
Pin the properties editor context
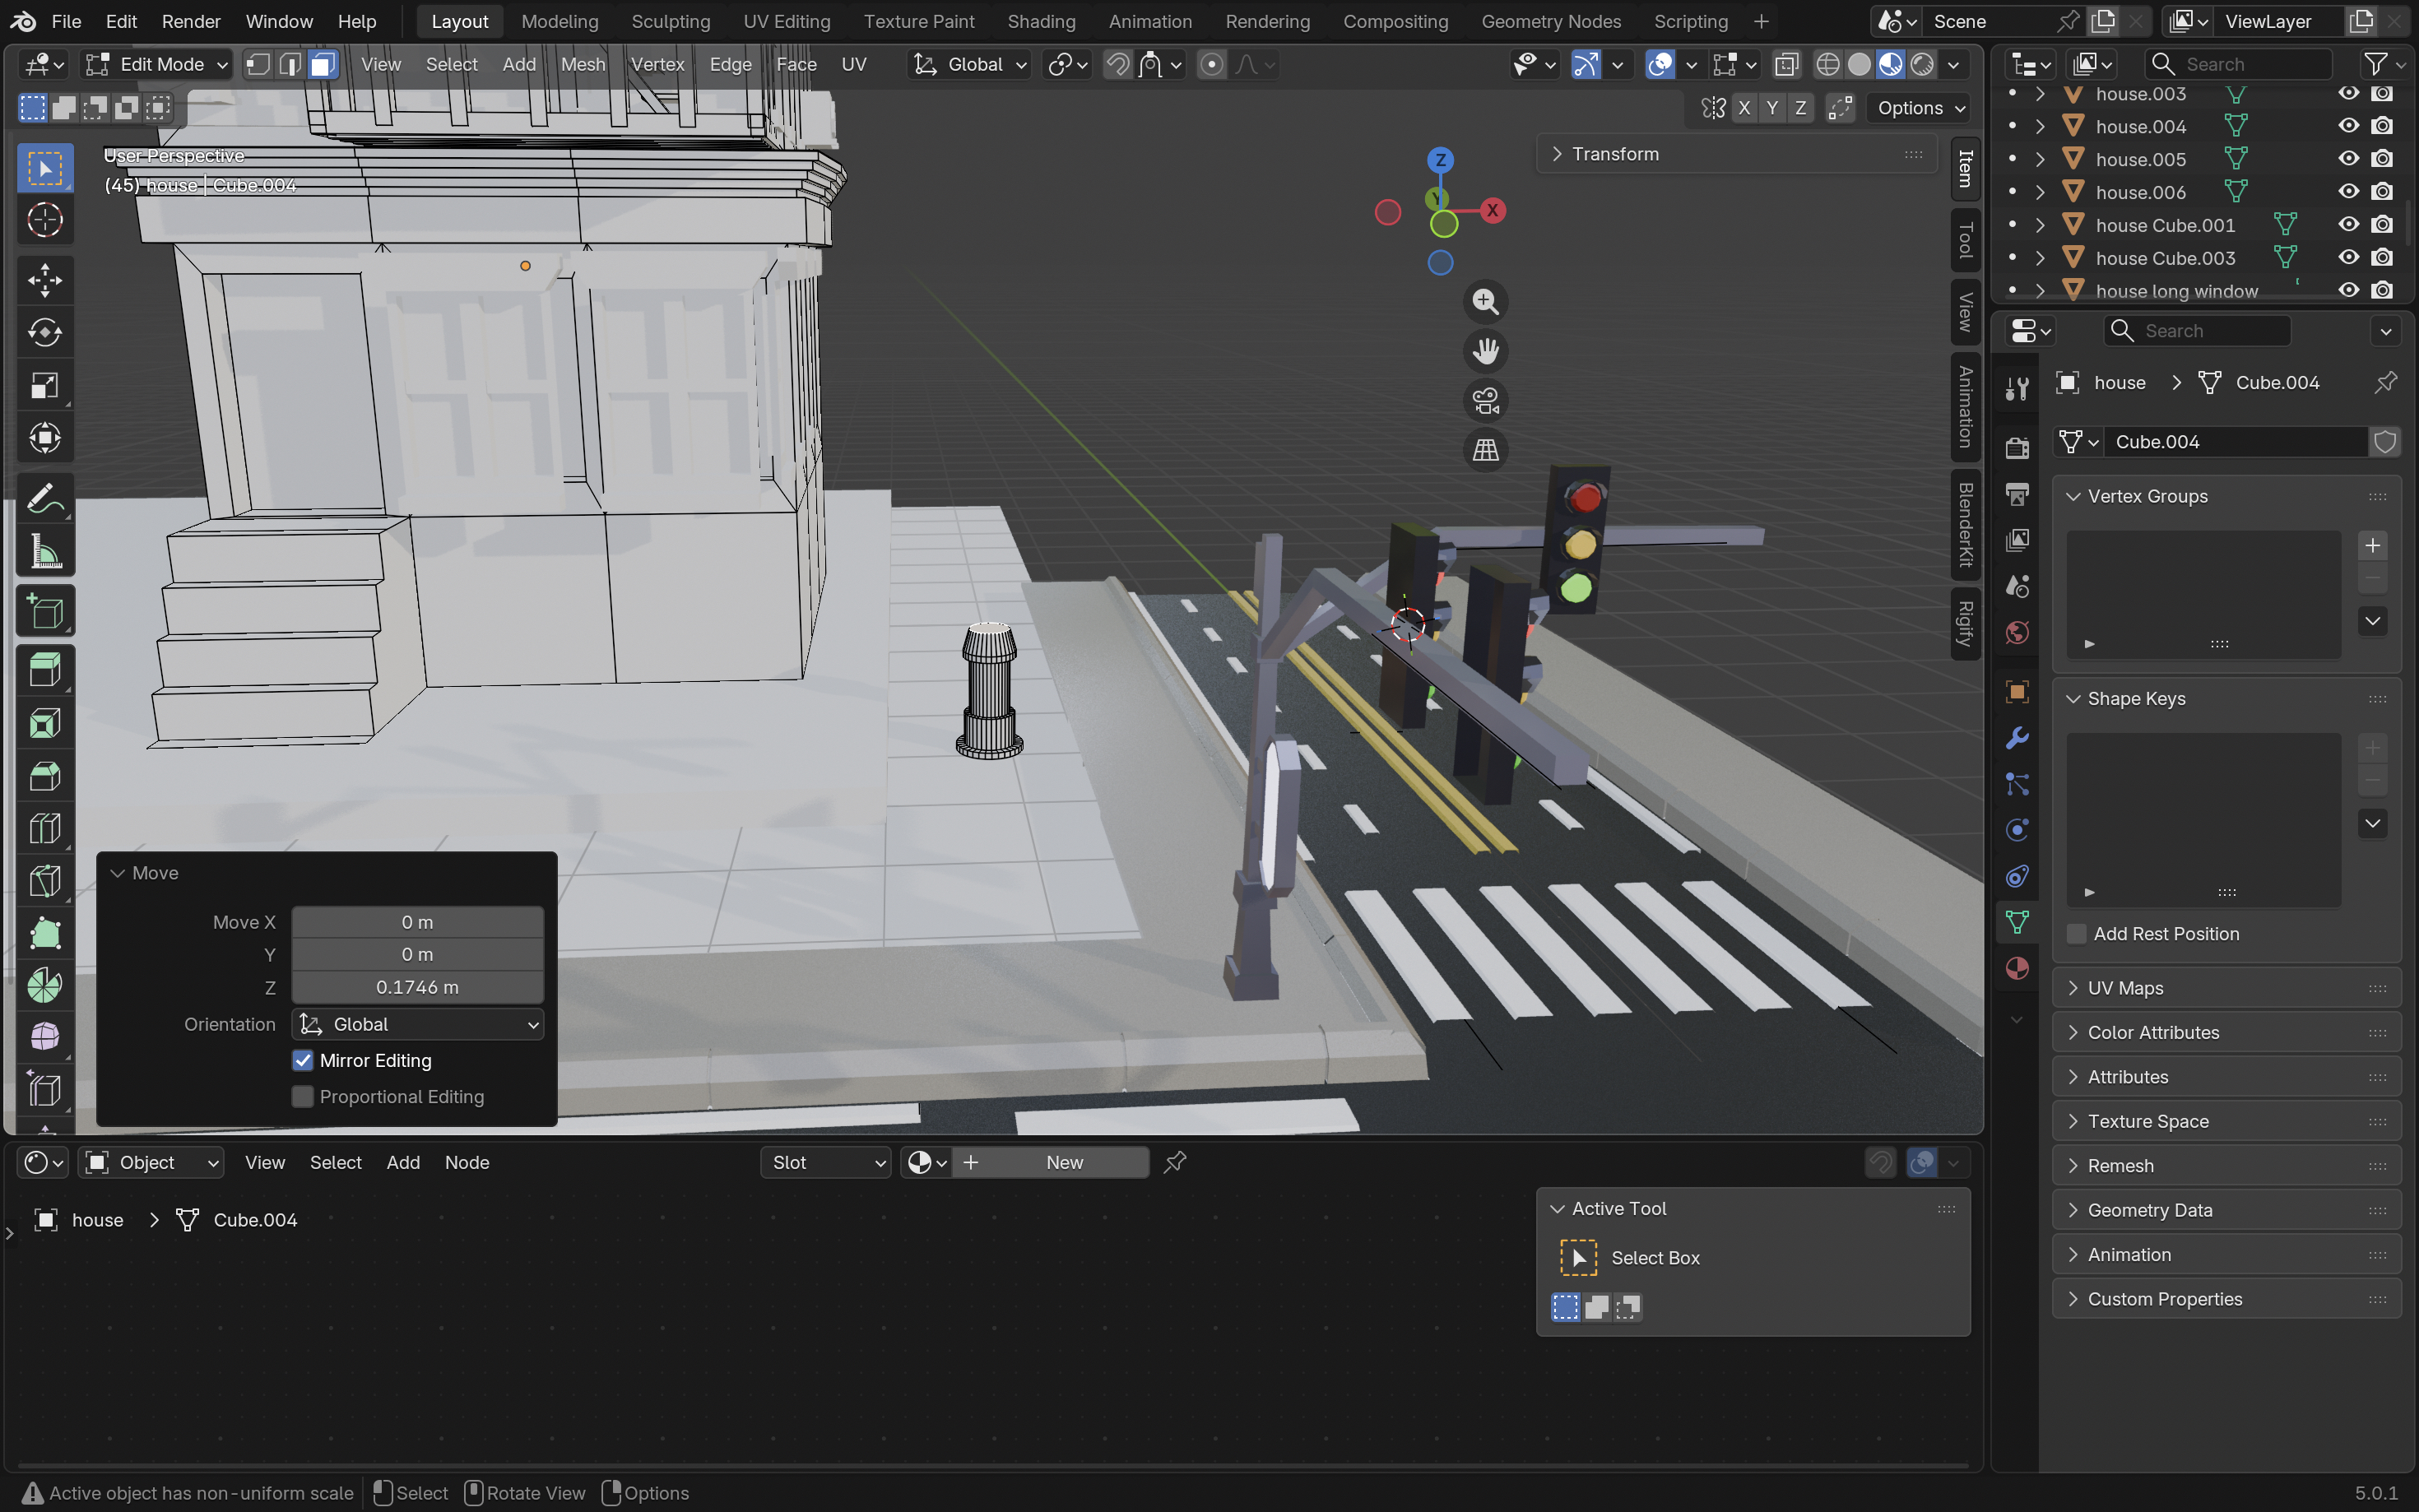[x=2386, y=382]
